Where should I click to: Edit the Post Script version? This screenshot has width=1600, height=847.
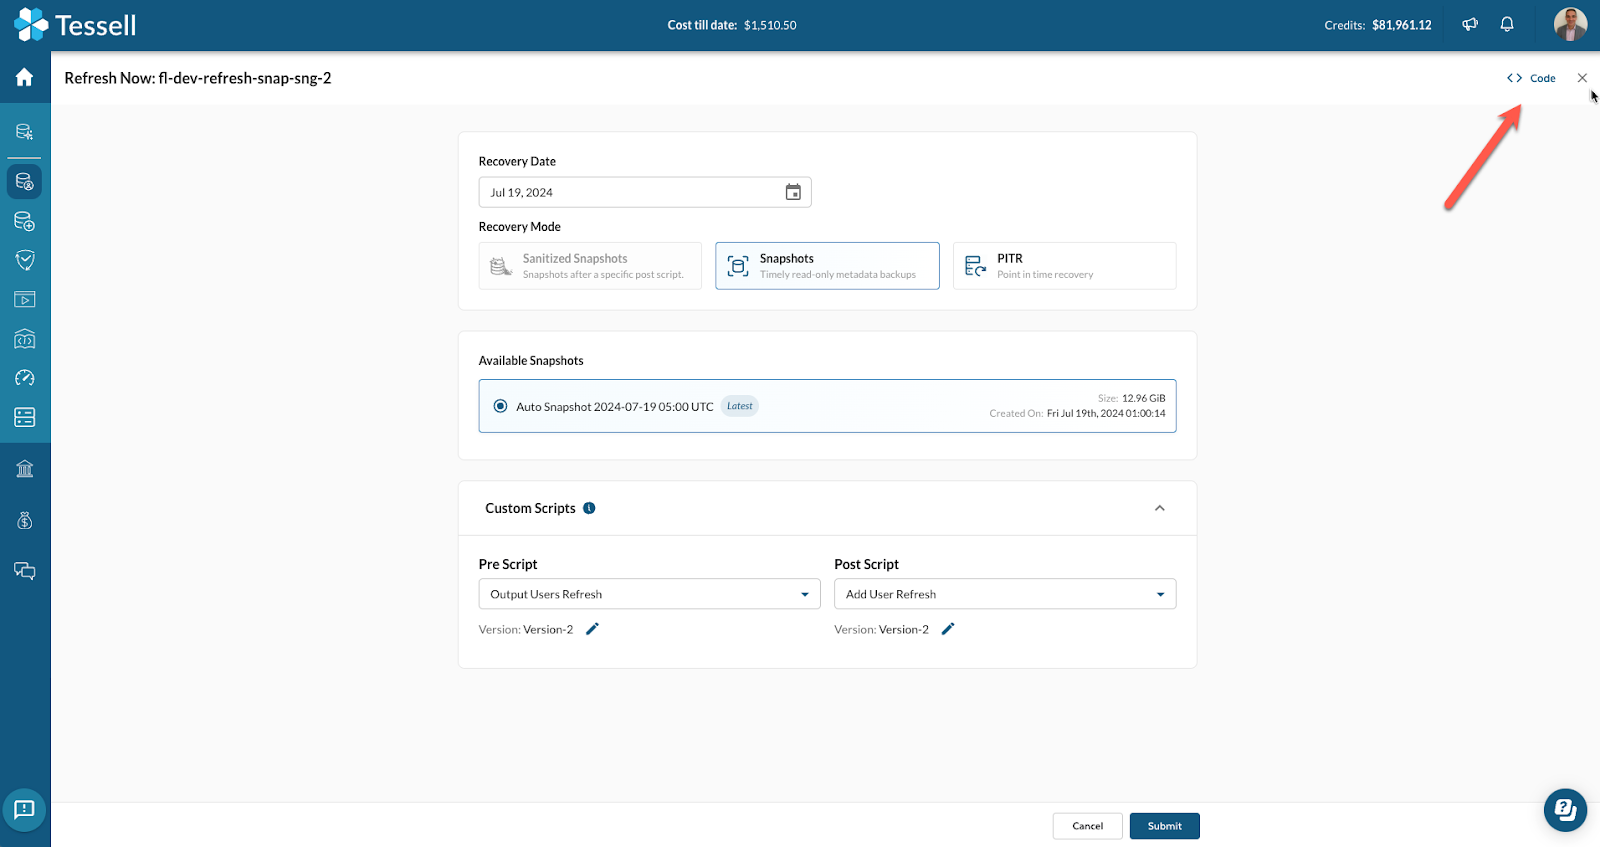tap(948, 629)
